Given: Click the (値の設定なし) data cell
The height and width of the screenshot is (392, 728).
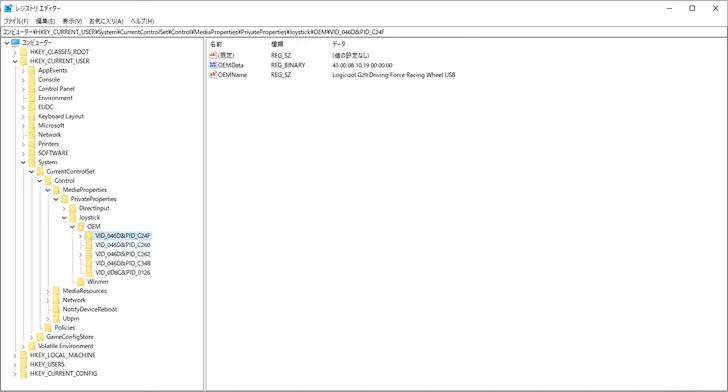Looking at the screenshot, I should [351, 55].
